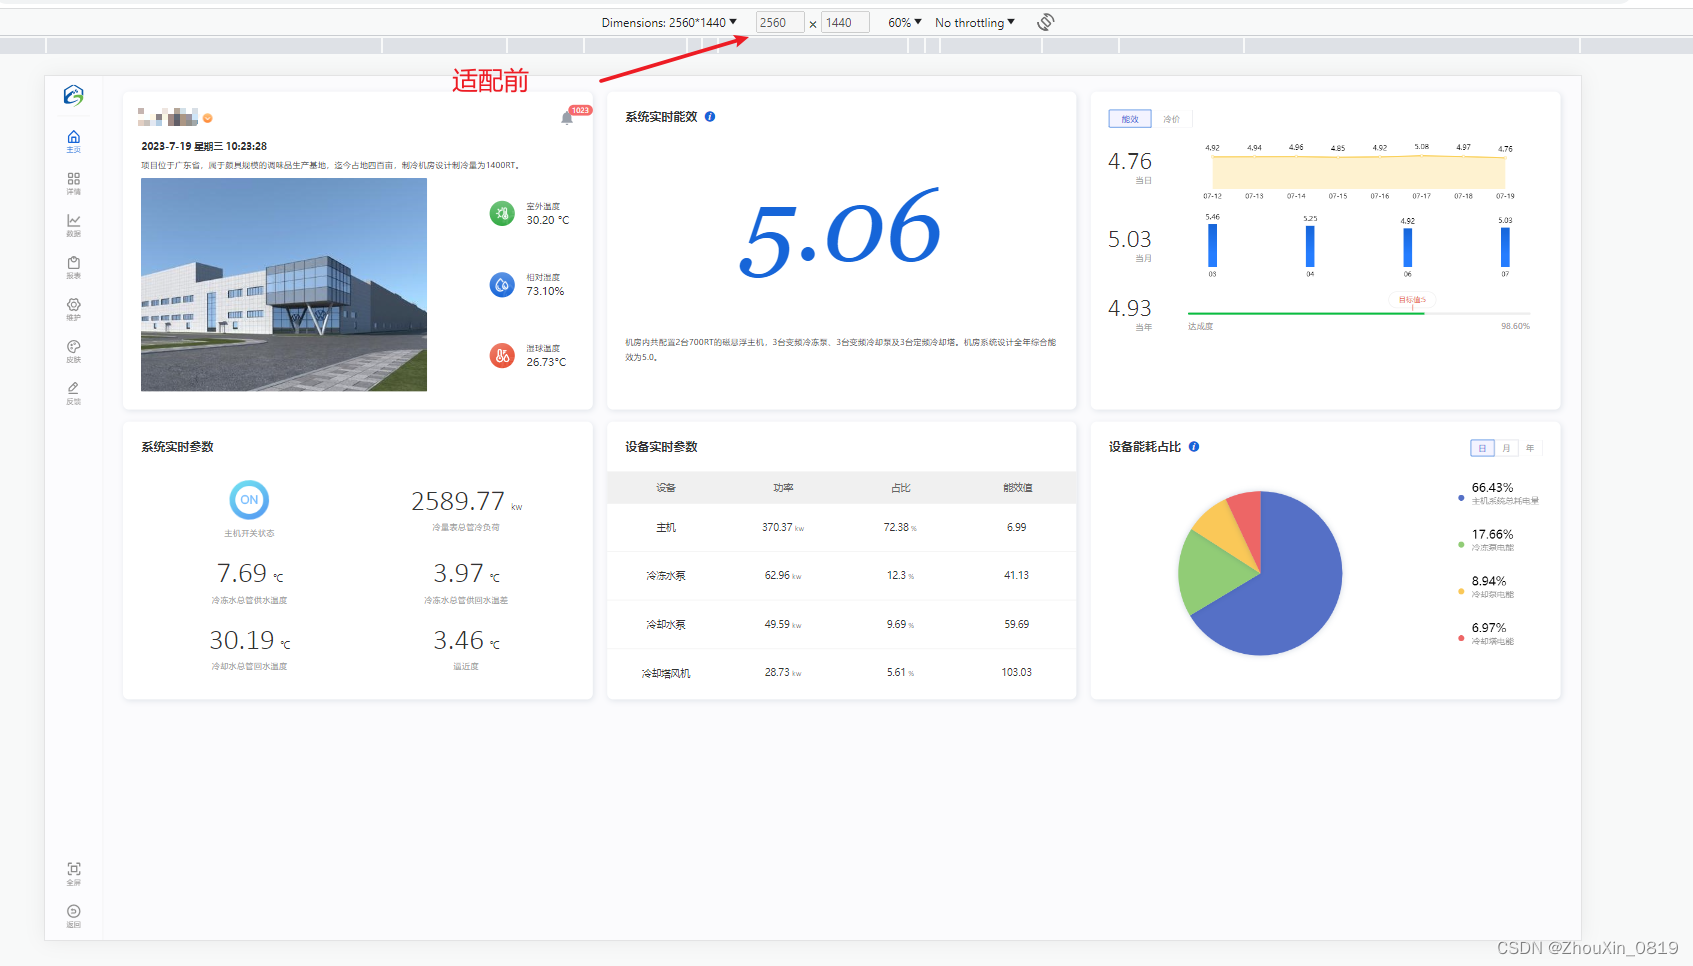Click the height input showing 1440
The width and height of the screenshot is (1693, 966).
(845, 22)
